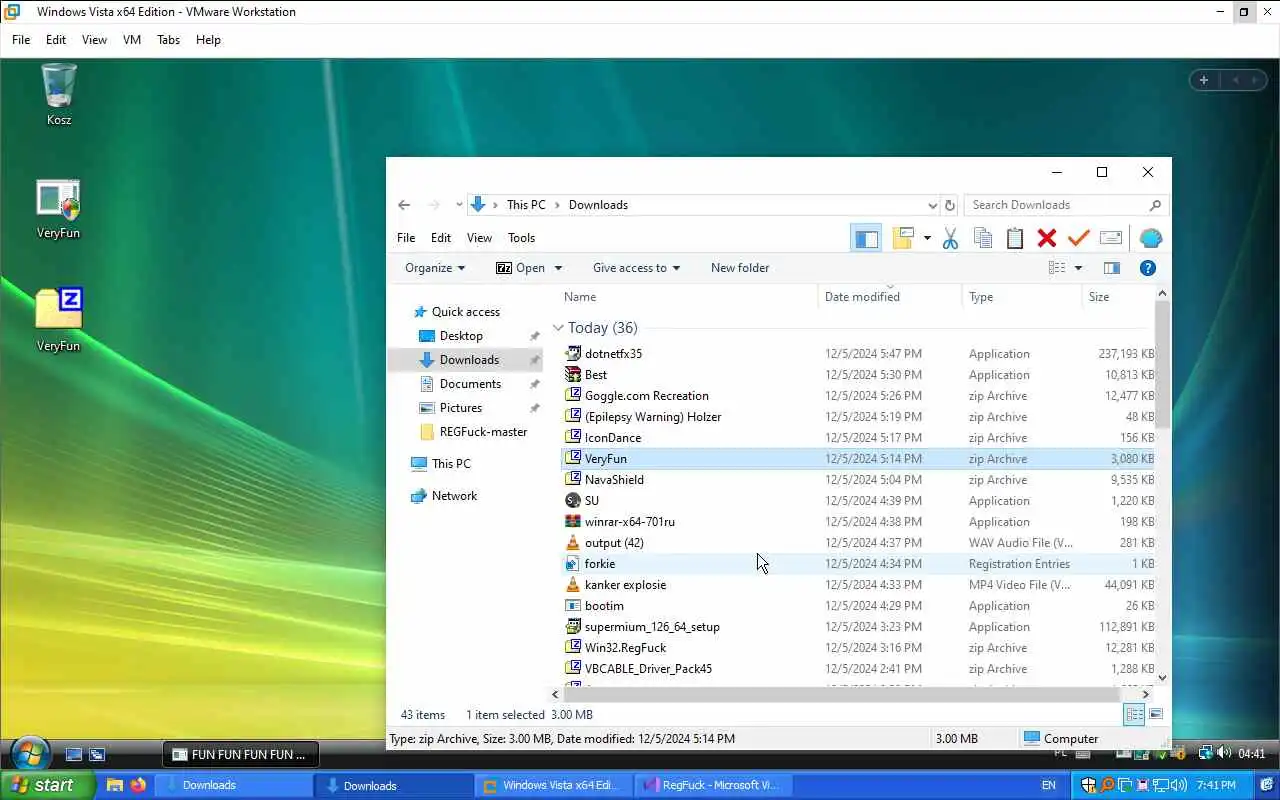This screenshot has width=1280, height=800.
Task: Open the 'Give access to' dropdown
Action: 636,268
